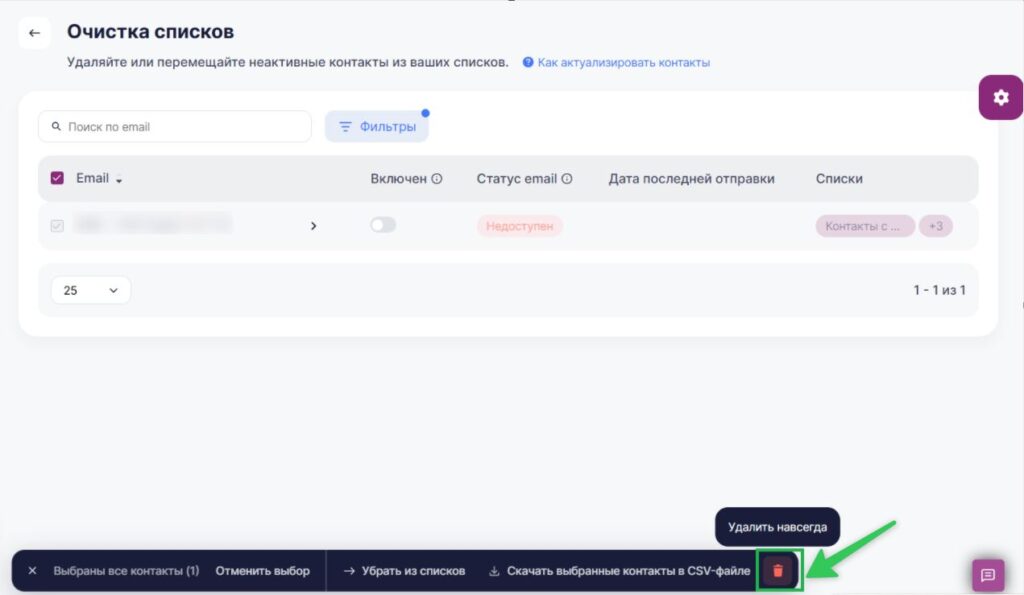Expand the +3 additional lists badge
Image resolution: width=1024 pixels, height=595 pixels.
pos(936,226)
